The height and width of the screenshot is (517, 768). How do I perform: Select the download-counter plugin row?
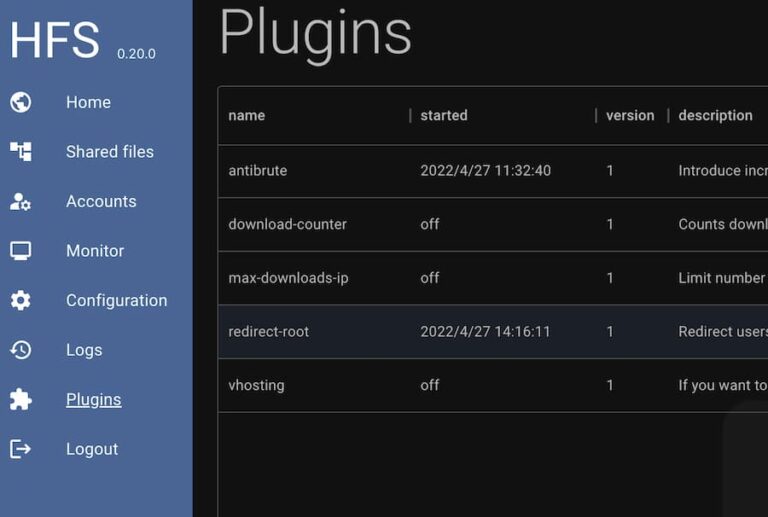coord(288,224)
